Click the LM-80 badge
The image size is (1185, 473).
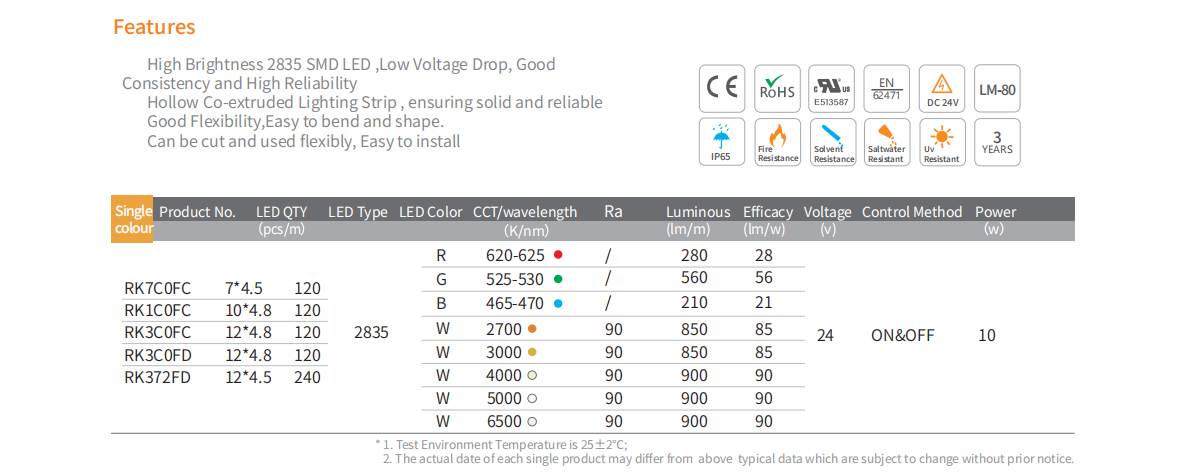coord(997,89)
